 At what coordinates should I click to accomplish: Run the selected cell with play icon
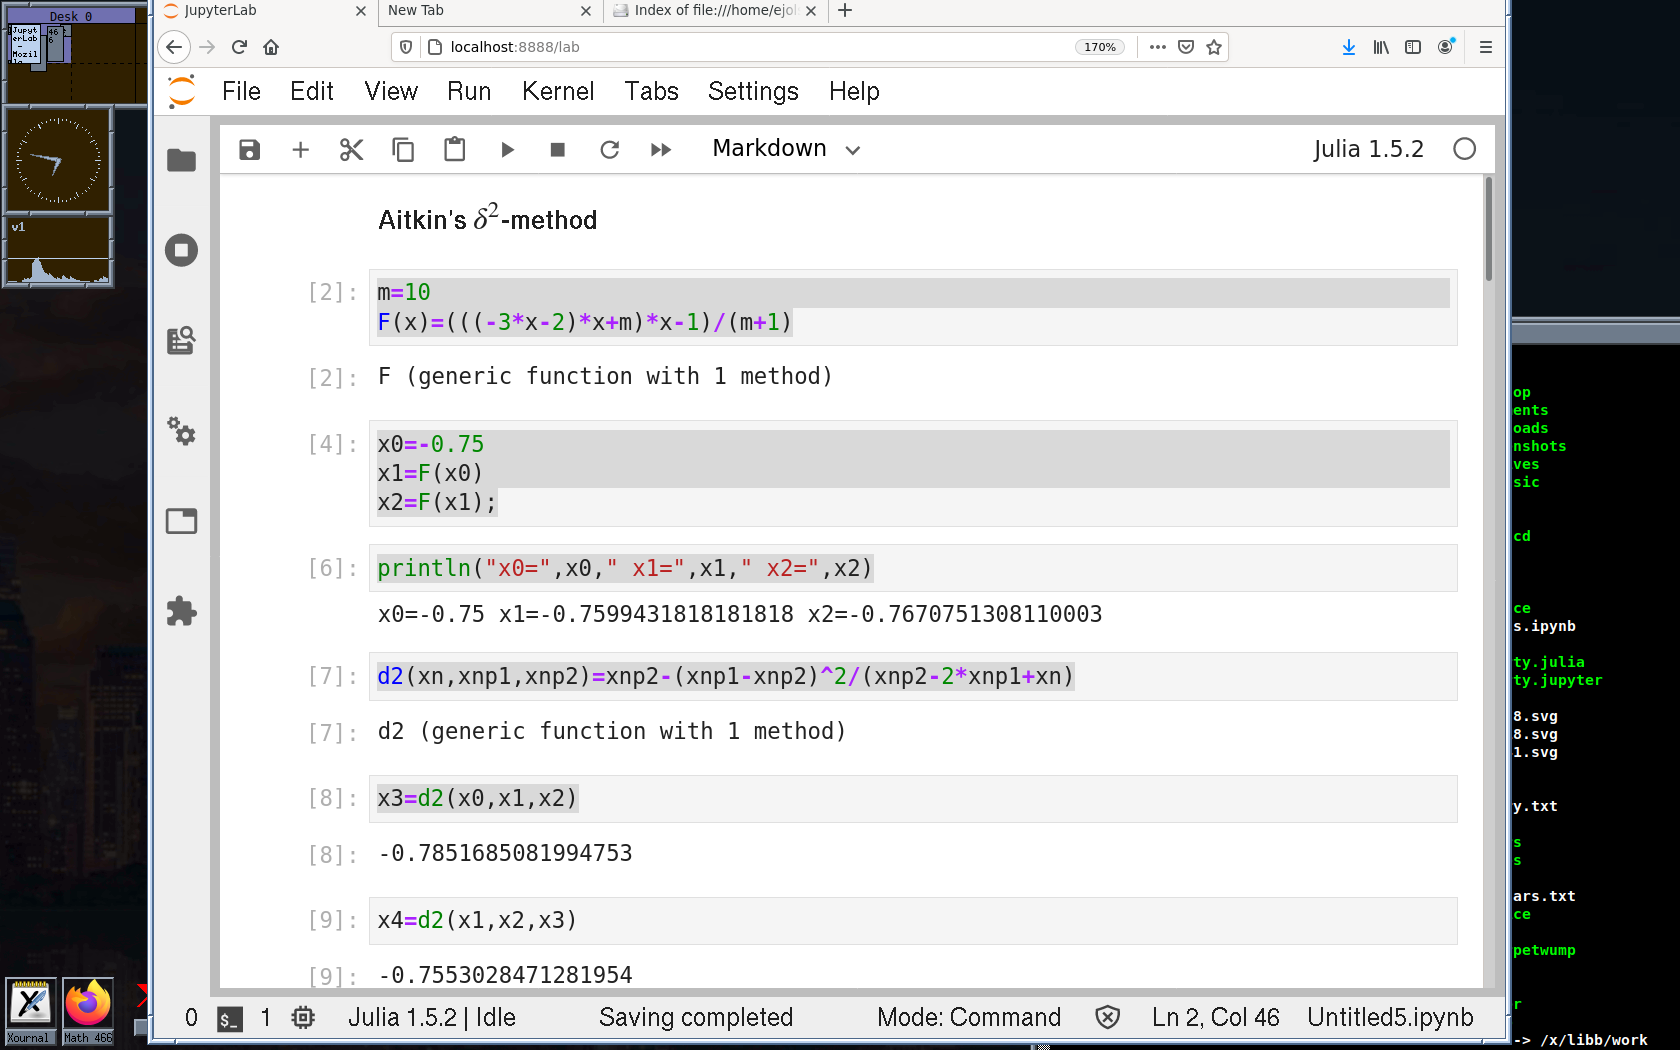click(507, 150)
